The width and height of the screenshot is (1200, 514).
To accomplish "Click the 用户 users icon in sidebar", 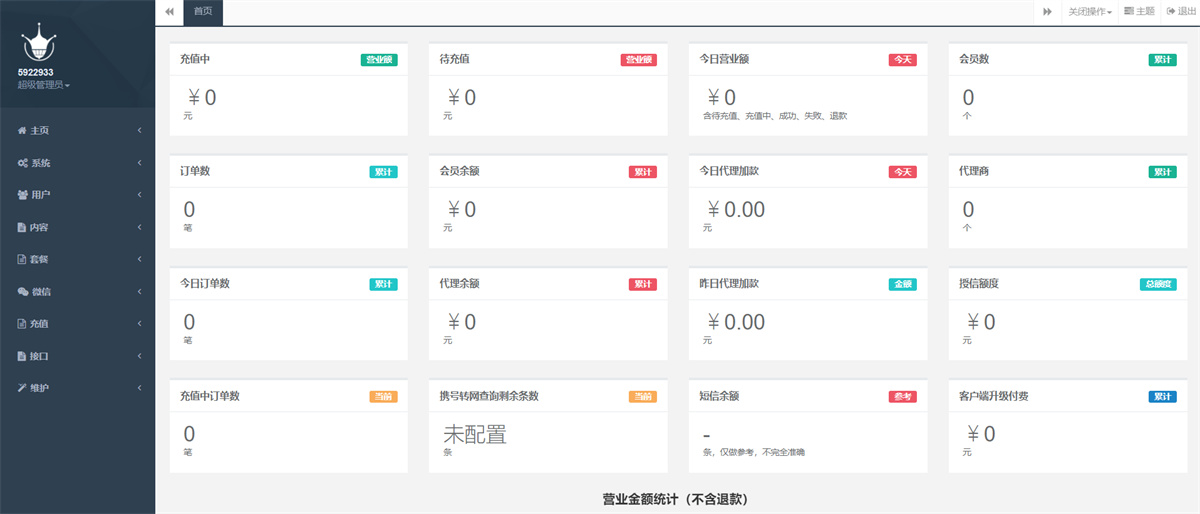I will [22, 195].
